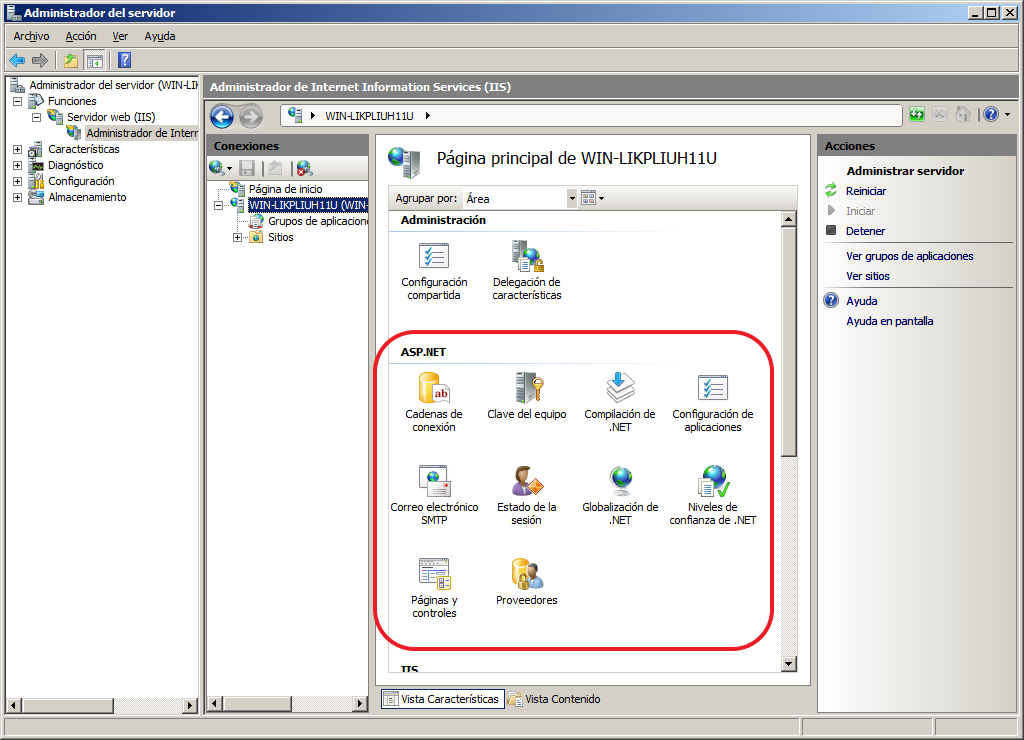Screen dimensions: 1024x740
Task: Open the Acción menu
Action: point(80,36)
